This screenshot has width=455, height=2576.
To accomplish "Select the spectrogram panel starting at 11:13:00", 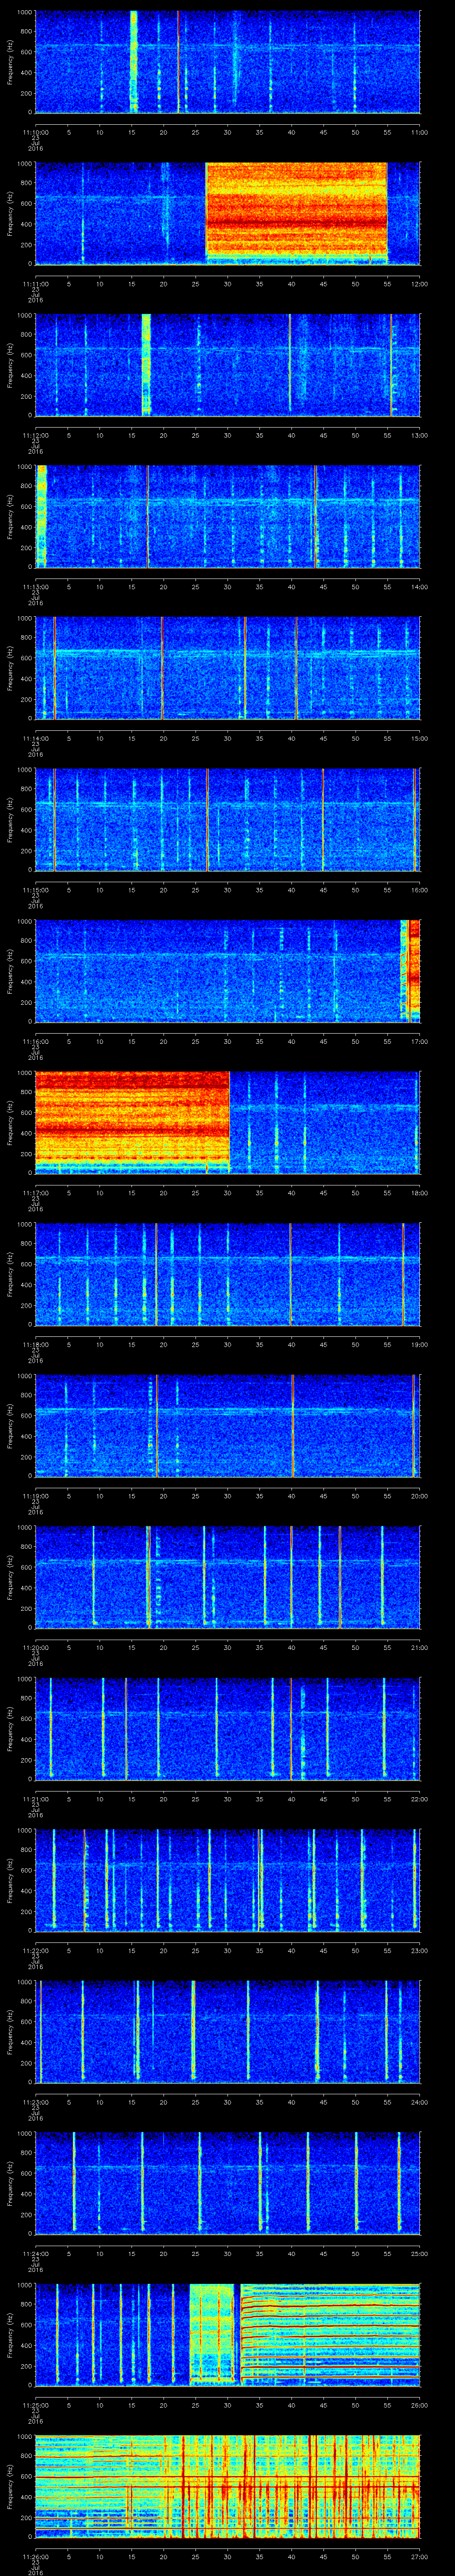I will 227,516.
